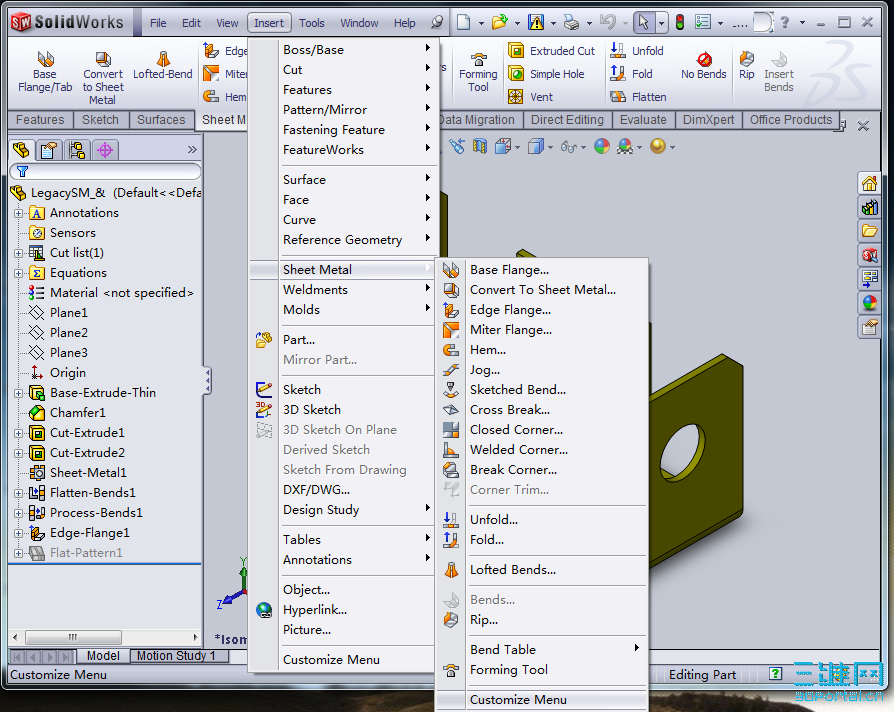
Task: Choose Lofted Bends... menu entry
Action: point(542,569)
